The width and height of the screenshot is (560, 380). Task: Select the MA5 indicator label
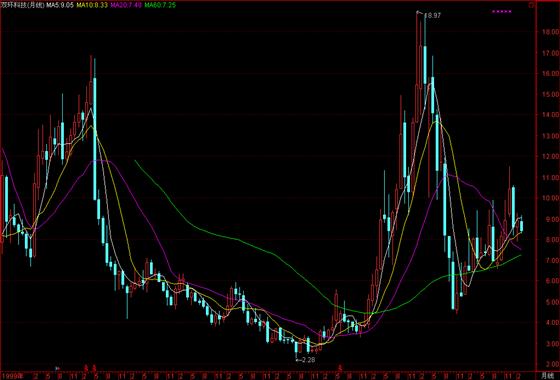click(x=61, y=5)
